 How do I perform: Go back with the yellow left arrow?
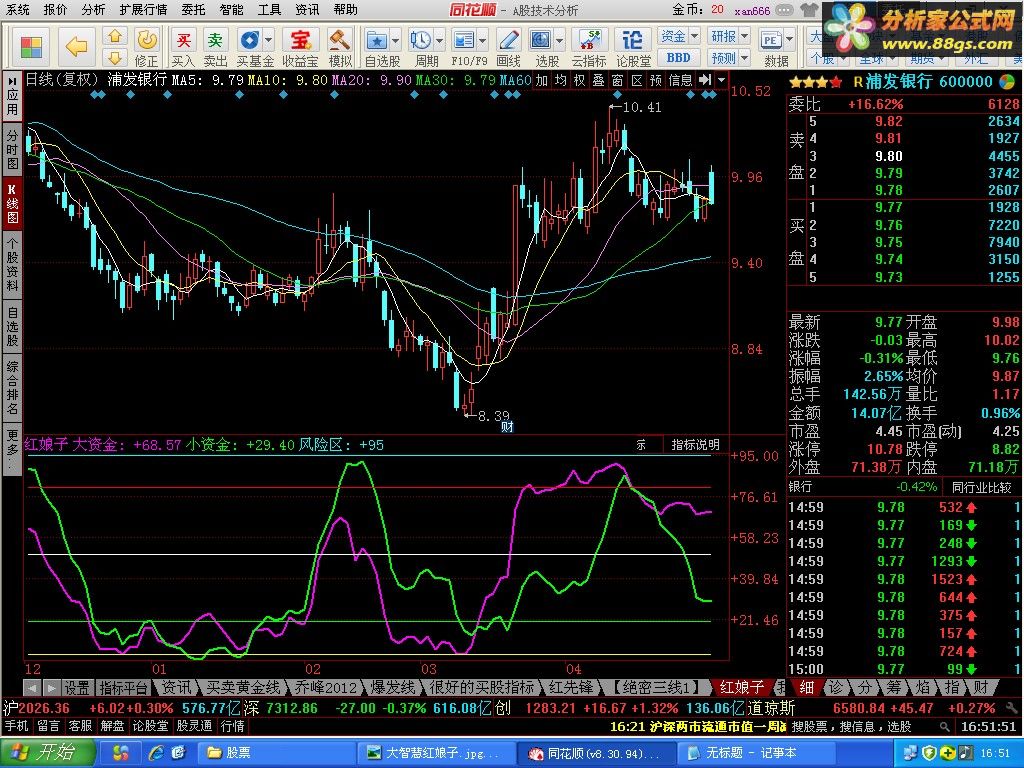click(x=76, y=46)
